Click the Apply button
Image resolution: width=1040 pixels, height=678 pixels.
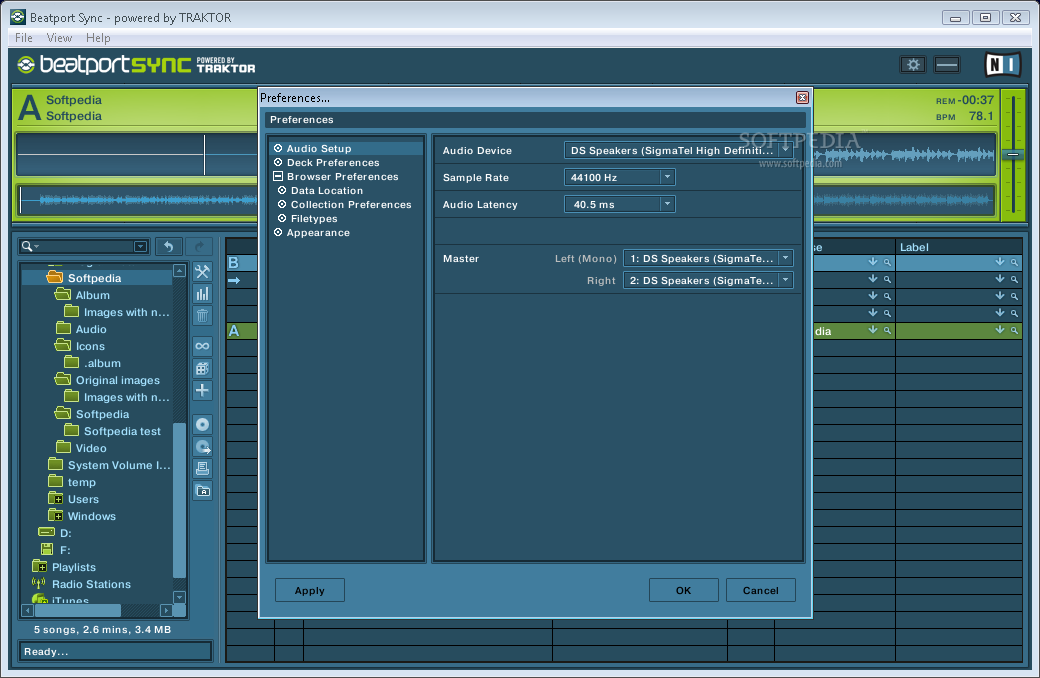coord(310,590)
